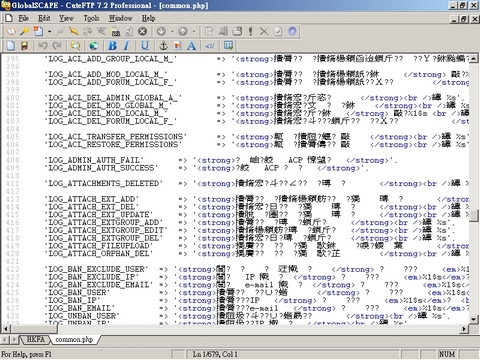Image resolution: width=480 pixels, height=360 pixels.
Task: Click the find magnifier icon in editor toolbar
Action: [76, 46]
